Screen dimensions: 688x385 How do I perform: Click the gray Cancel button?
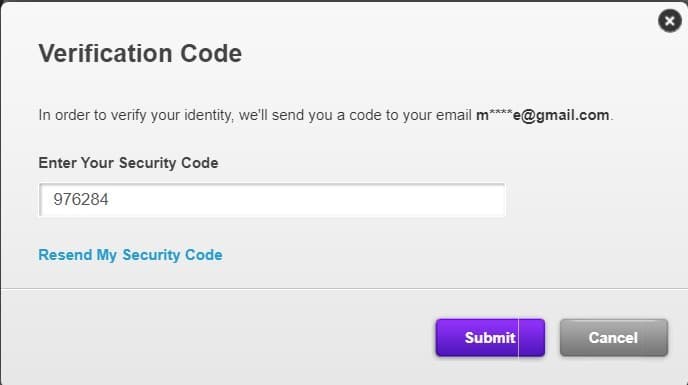pyautogui.click(x=614, y=338)
